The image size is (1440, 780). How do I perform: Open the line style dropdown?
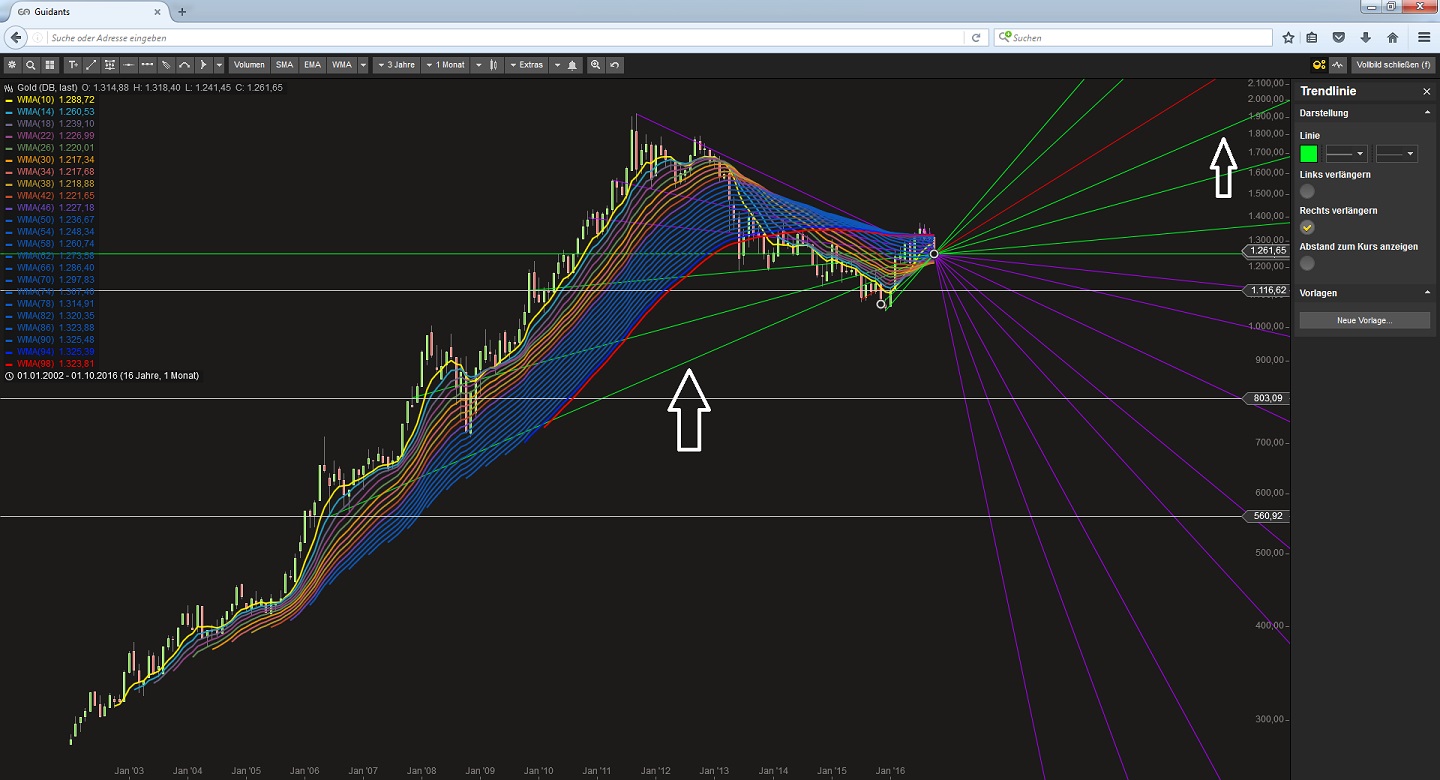click(1346, 154)
